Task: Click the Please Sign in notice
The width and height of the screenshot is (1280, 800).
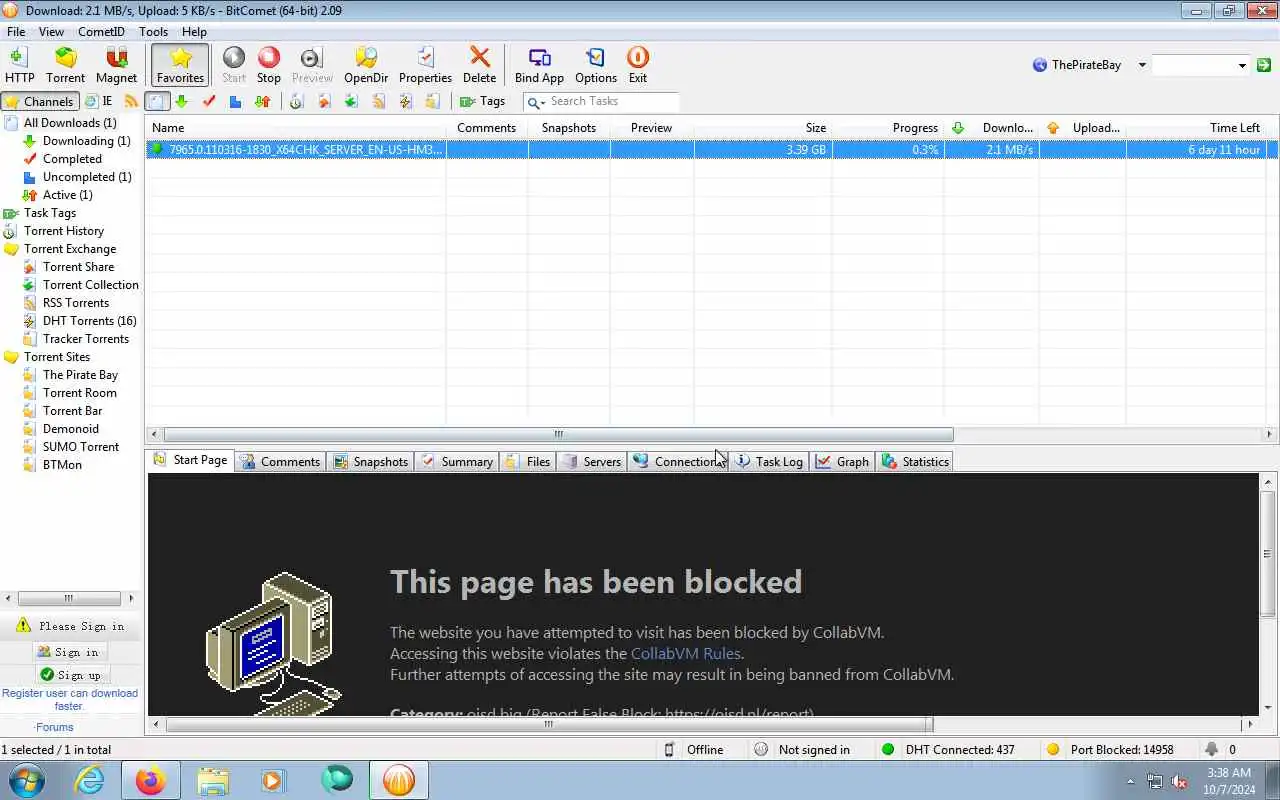Action: click(x=70, y=626)
